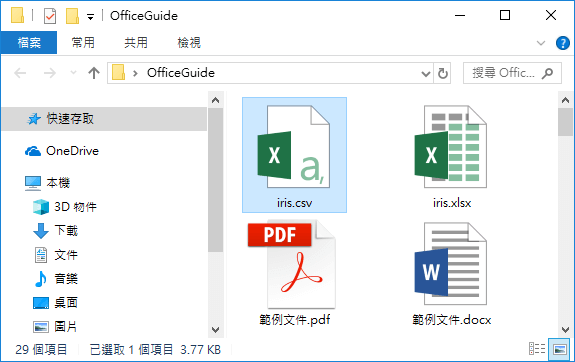Expand the ribbon with the chevron
This screenshot has width=575, height=362.
pos(541,43)
